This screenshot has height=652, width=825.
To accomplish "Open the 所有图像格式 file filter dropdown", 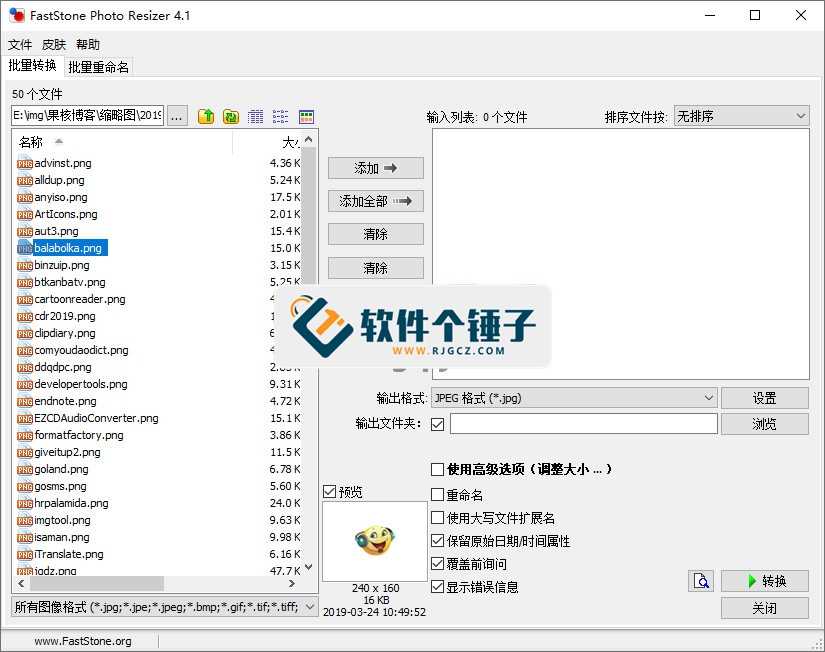I will 165,607.
